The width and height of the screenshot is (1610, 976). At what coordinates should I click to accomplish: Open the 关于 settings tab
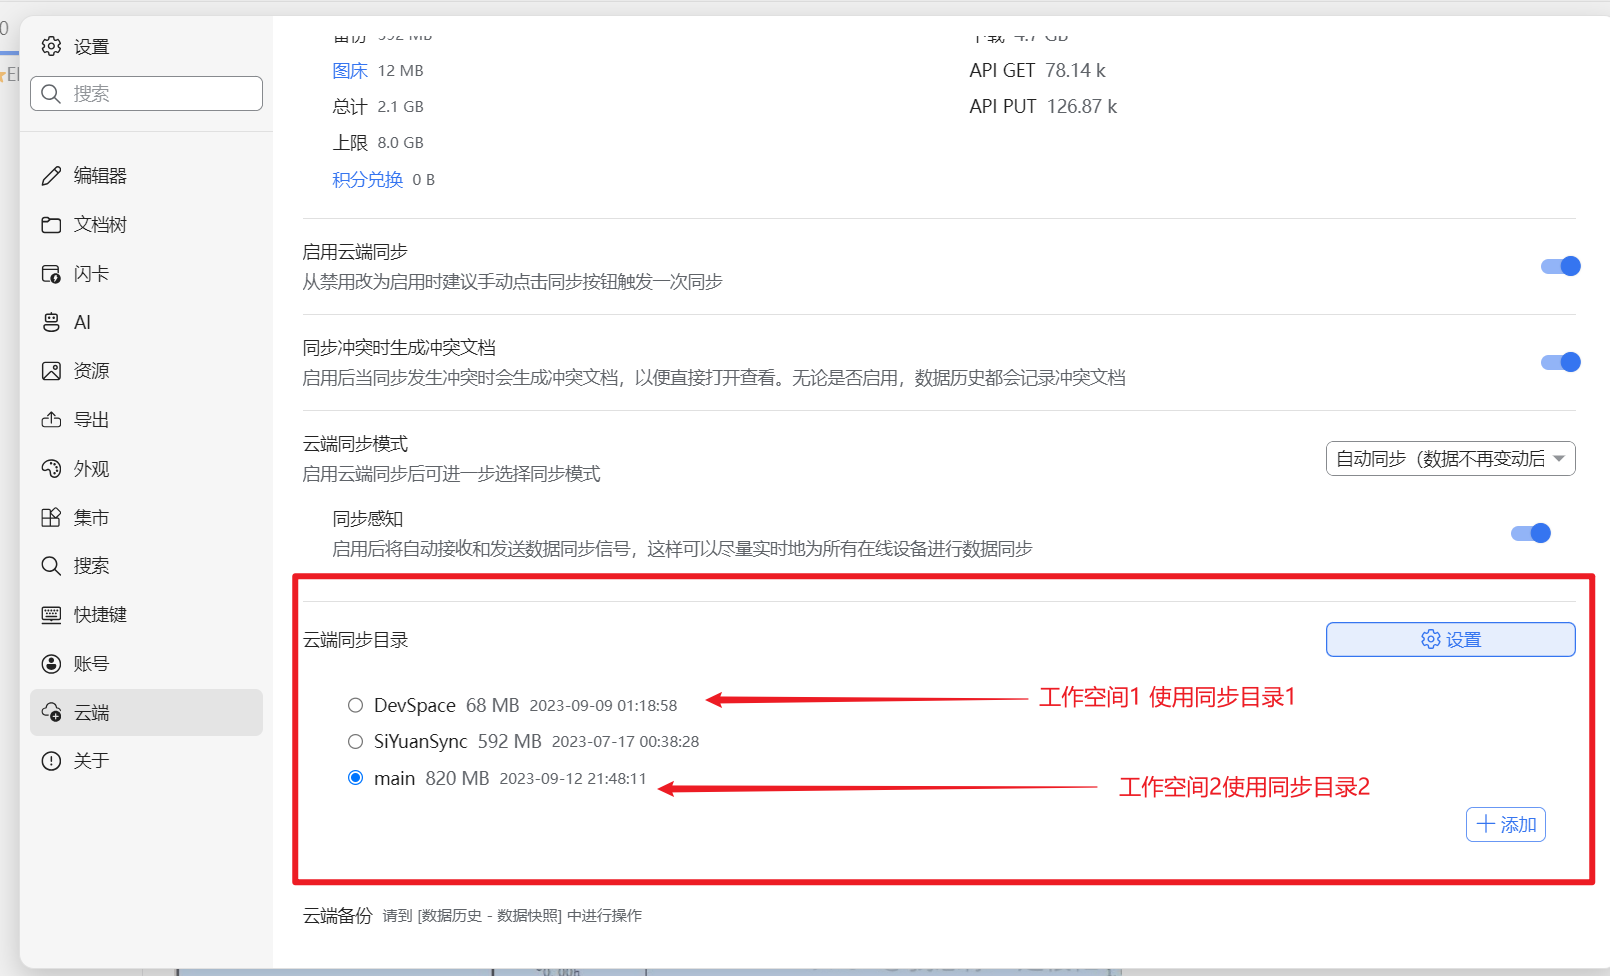pyautogui.click(x=146, y=761)
